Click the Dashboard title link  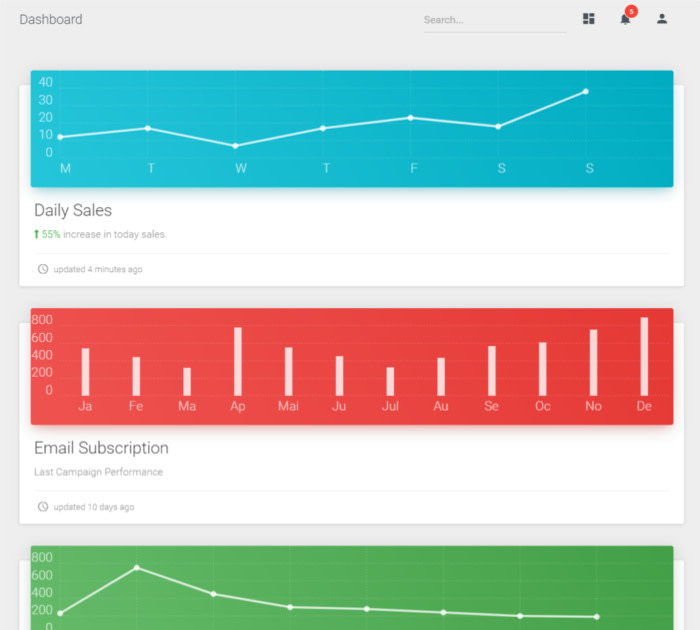click(x=51, y=19)
